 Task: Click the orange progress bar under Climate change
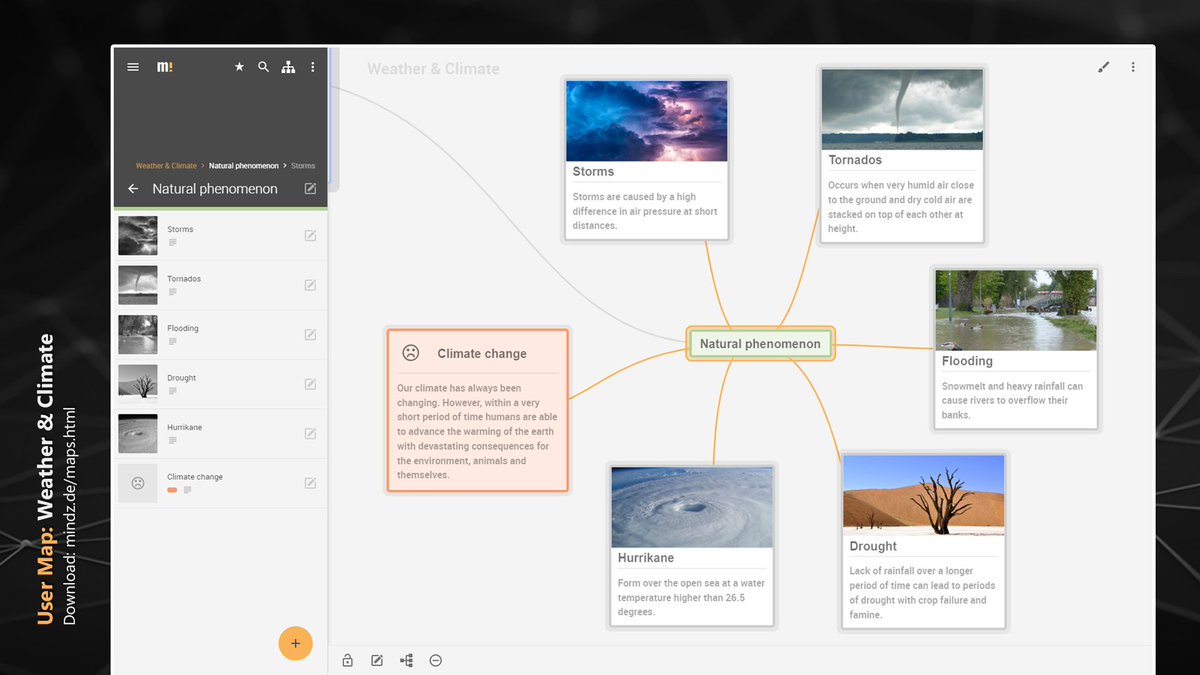(x=171, y=491)
